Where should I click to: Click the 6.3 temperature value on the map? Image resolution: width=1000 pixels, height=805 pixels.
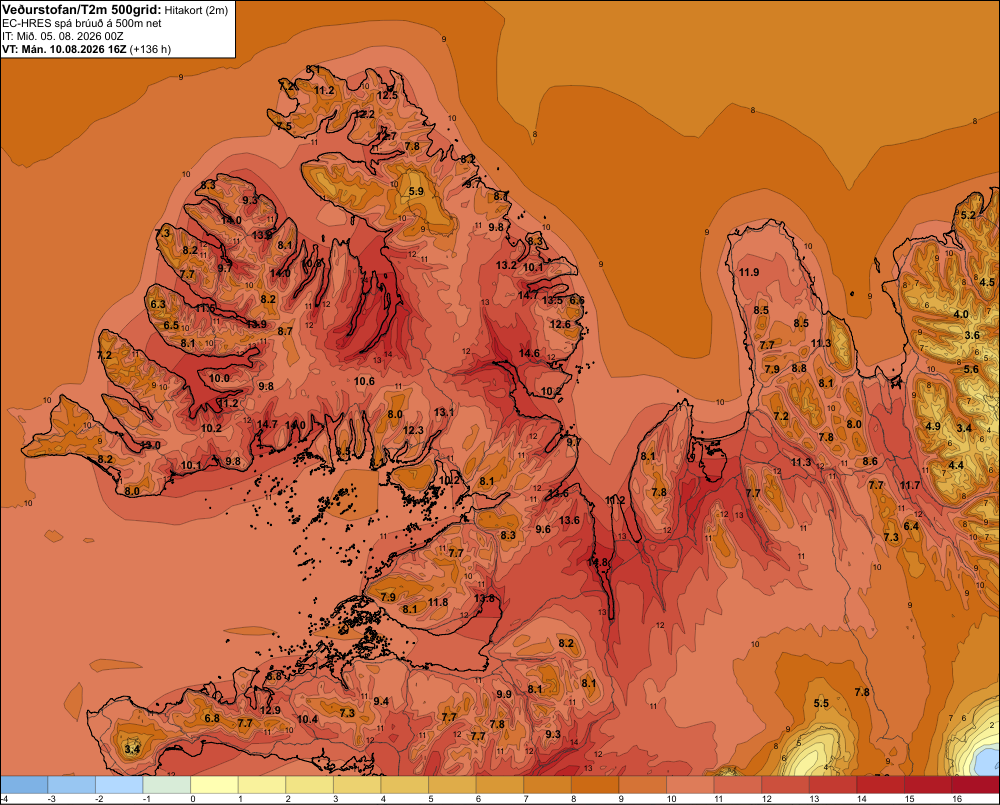pos(158,304)
